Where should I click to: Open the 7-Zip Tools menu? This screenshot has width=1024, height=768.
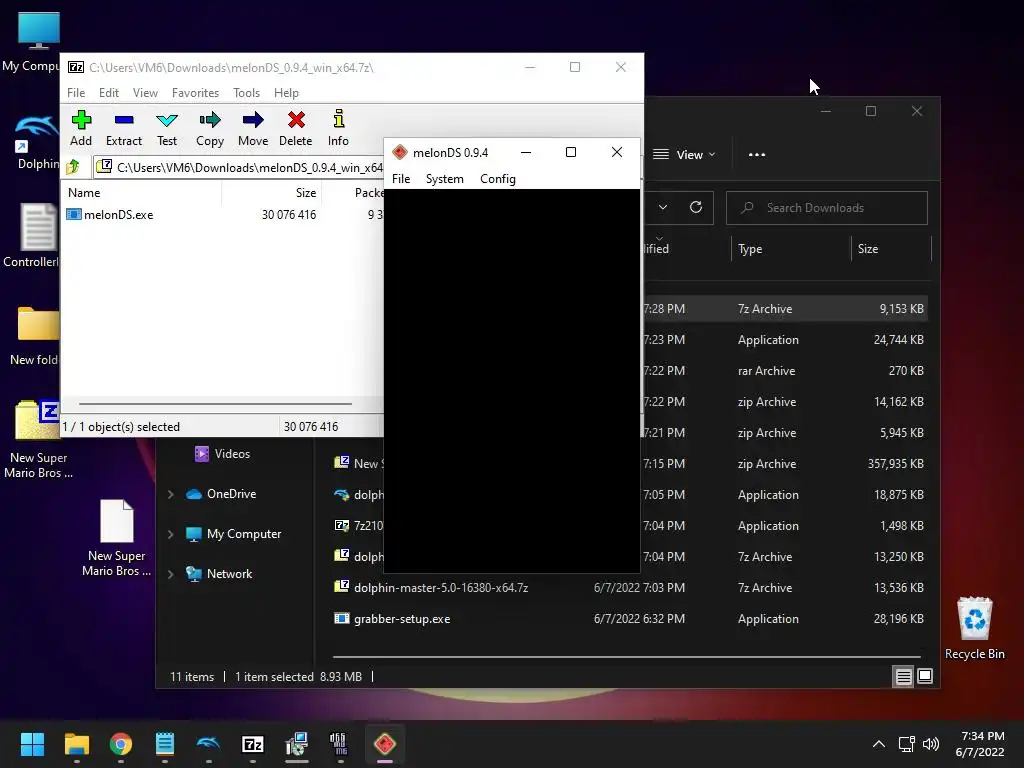point(246,93)
